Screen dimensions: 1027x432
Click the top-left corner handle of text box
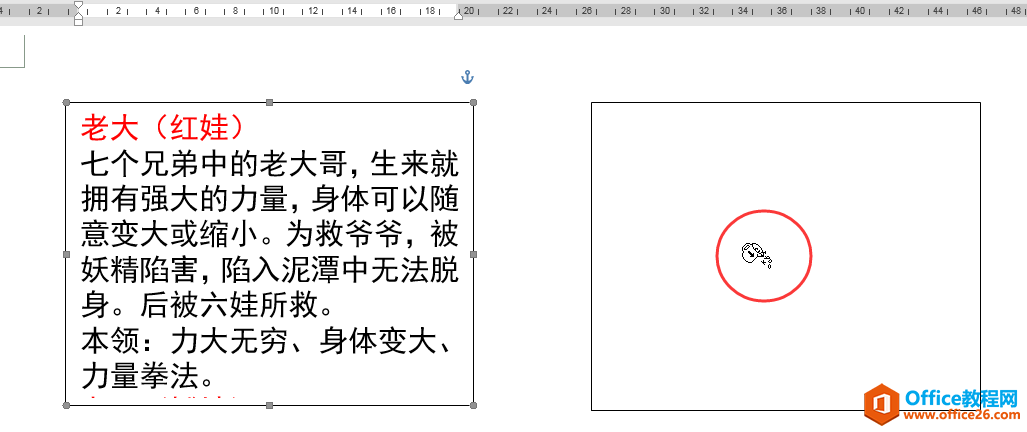pos(65,103)
